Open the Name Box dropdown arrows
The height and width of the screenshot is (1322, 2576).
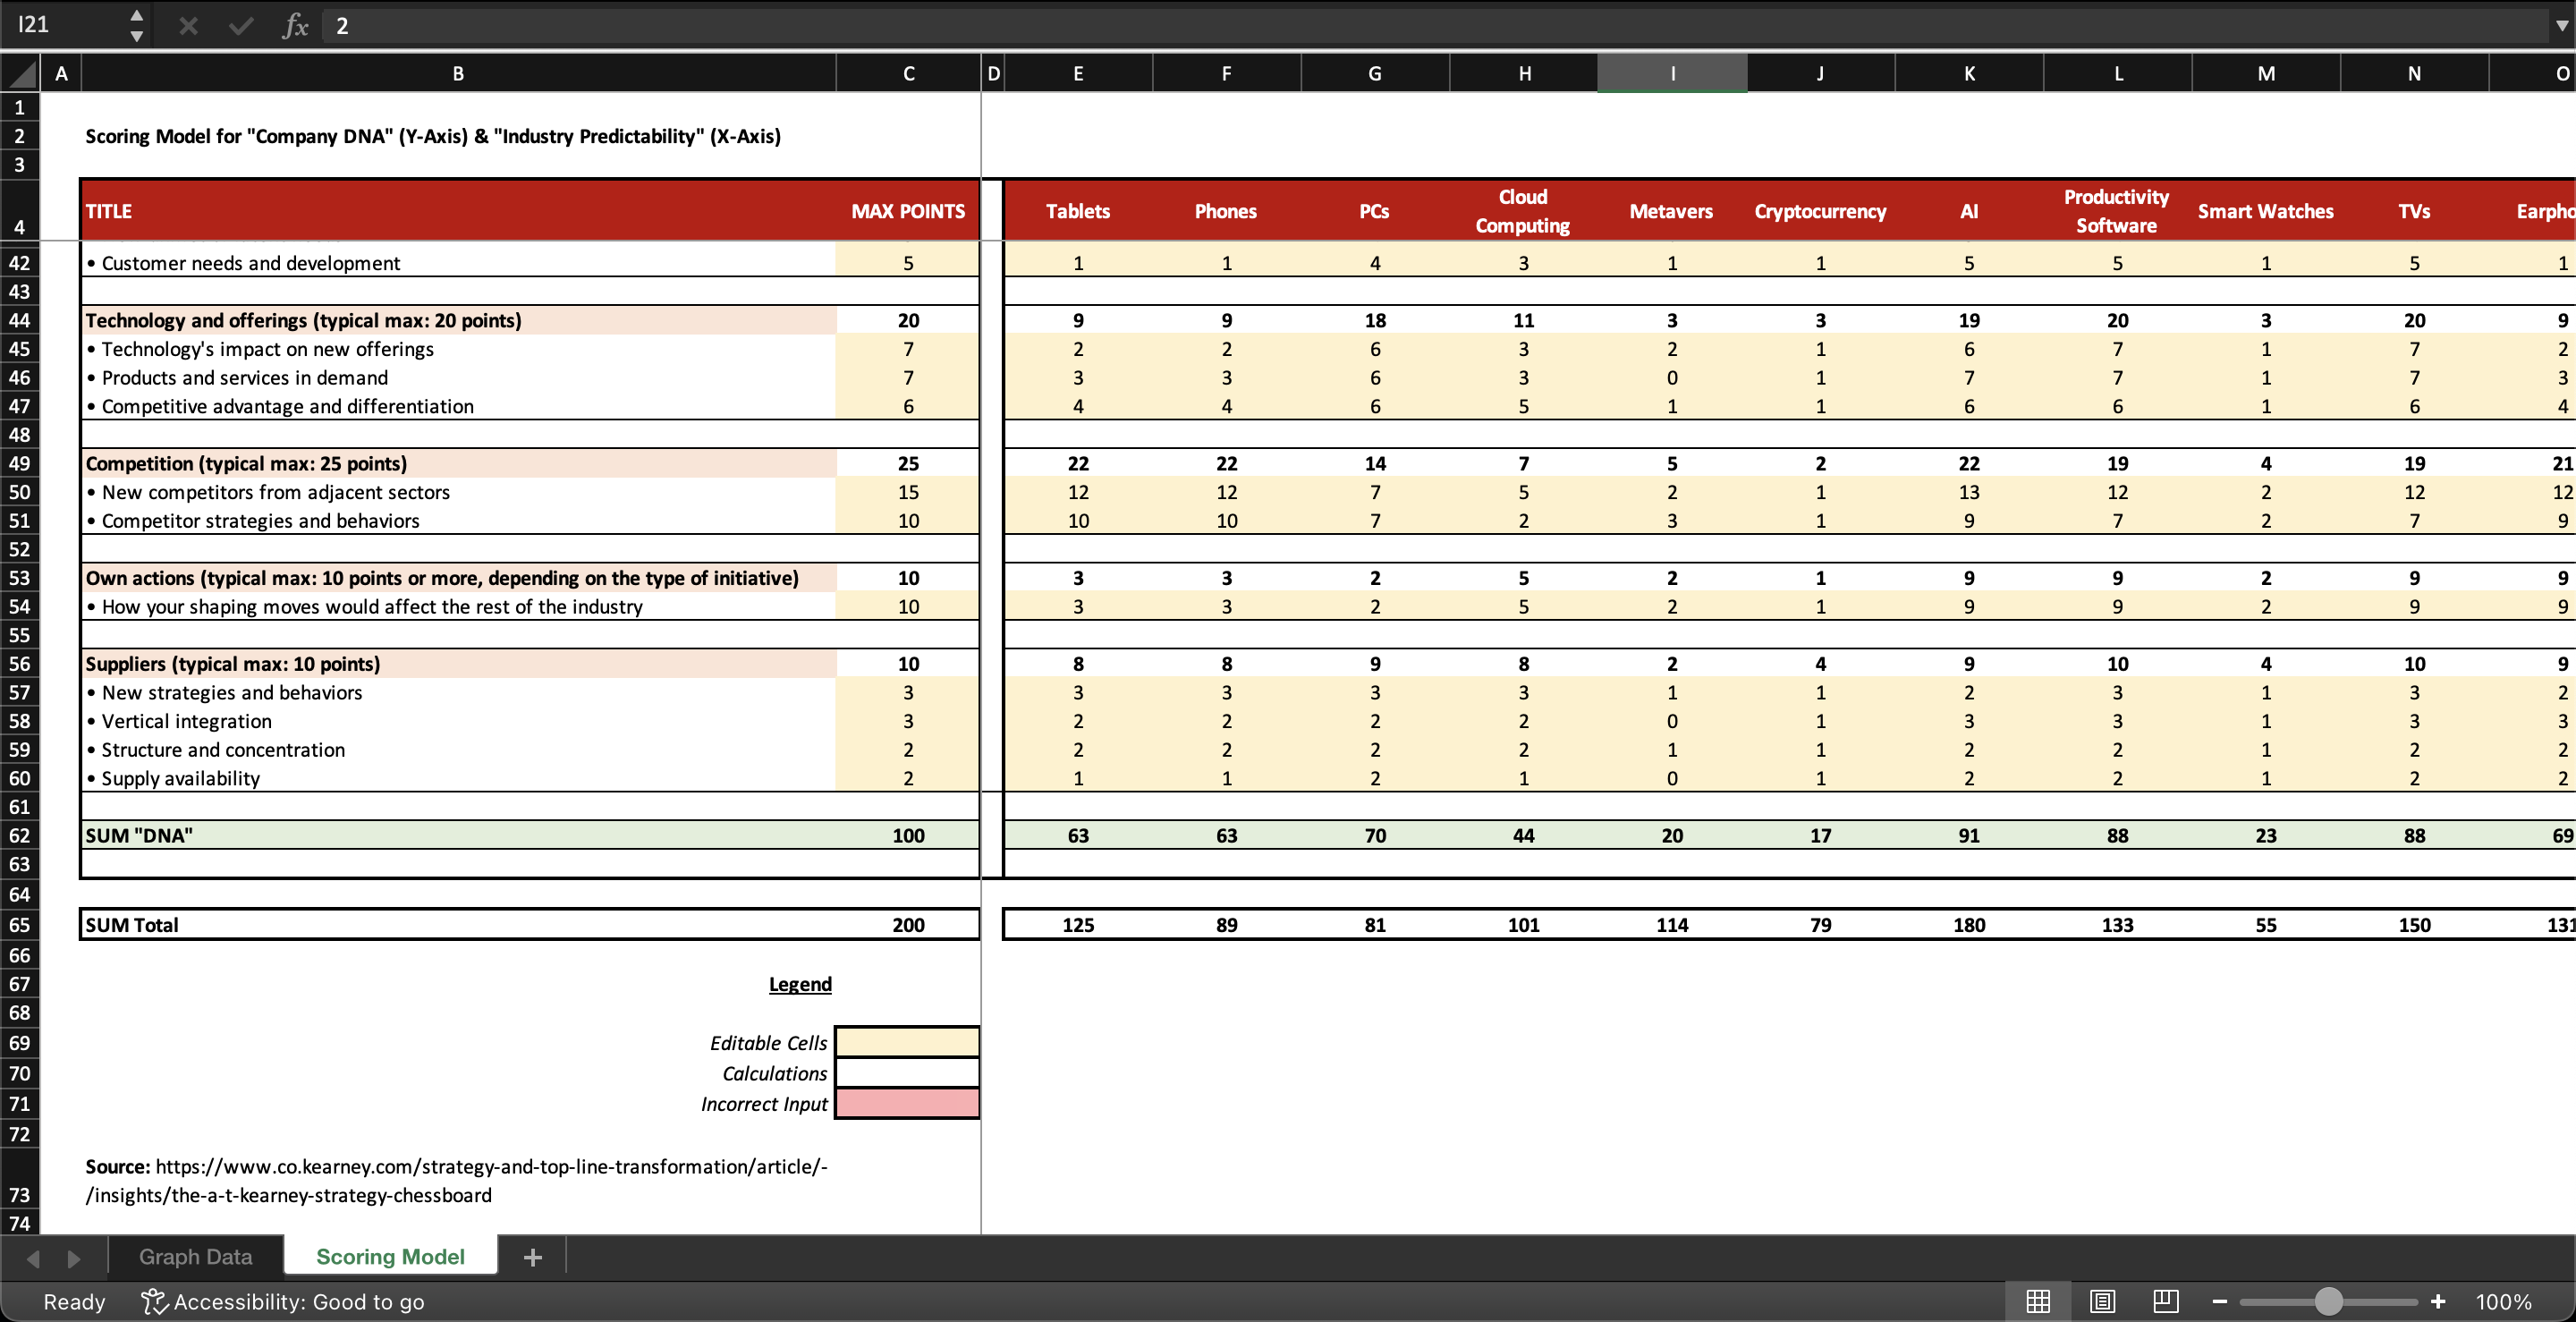[x=137, y=26]
